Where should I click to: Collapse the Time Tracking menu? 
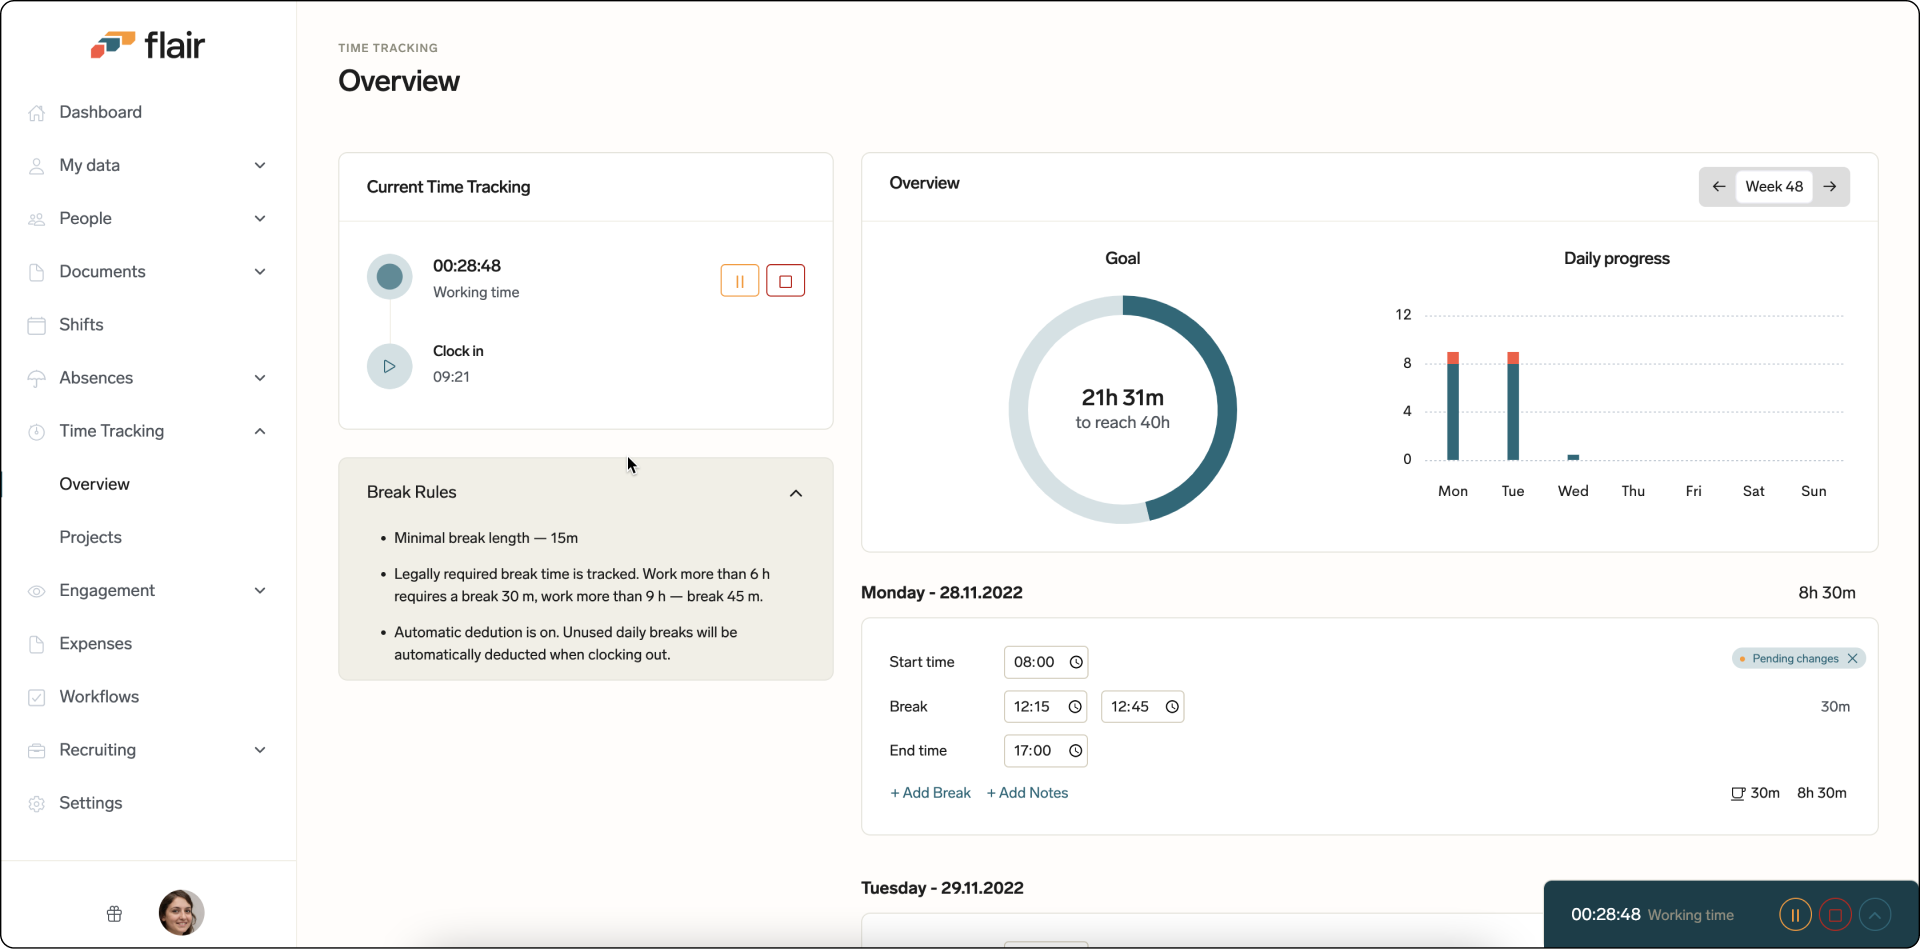coord(260,431)
